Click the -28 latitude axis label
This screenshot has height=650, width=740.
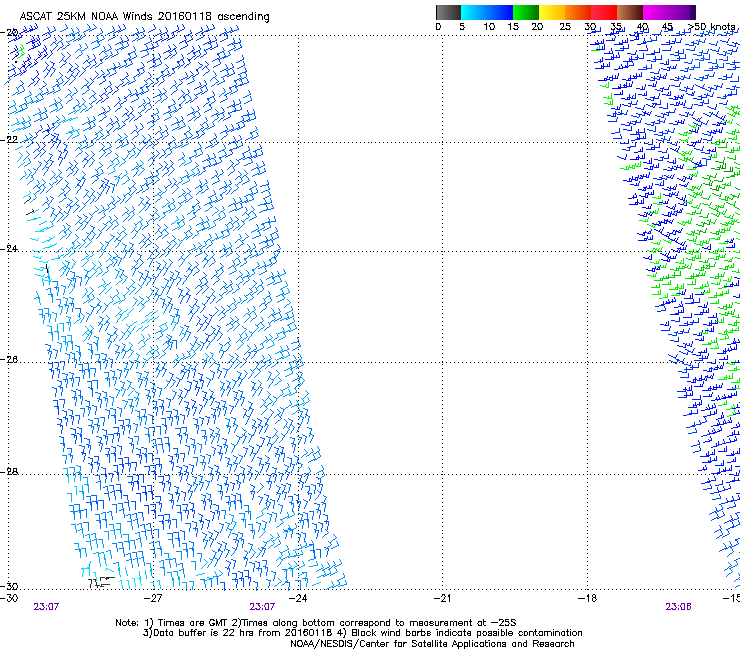pyautogui.click(x=10, y=472)
